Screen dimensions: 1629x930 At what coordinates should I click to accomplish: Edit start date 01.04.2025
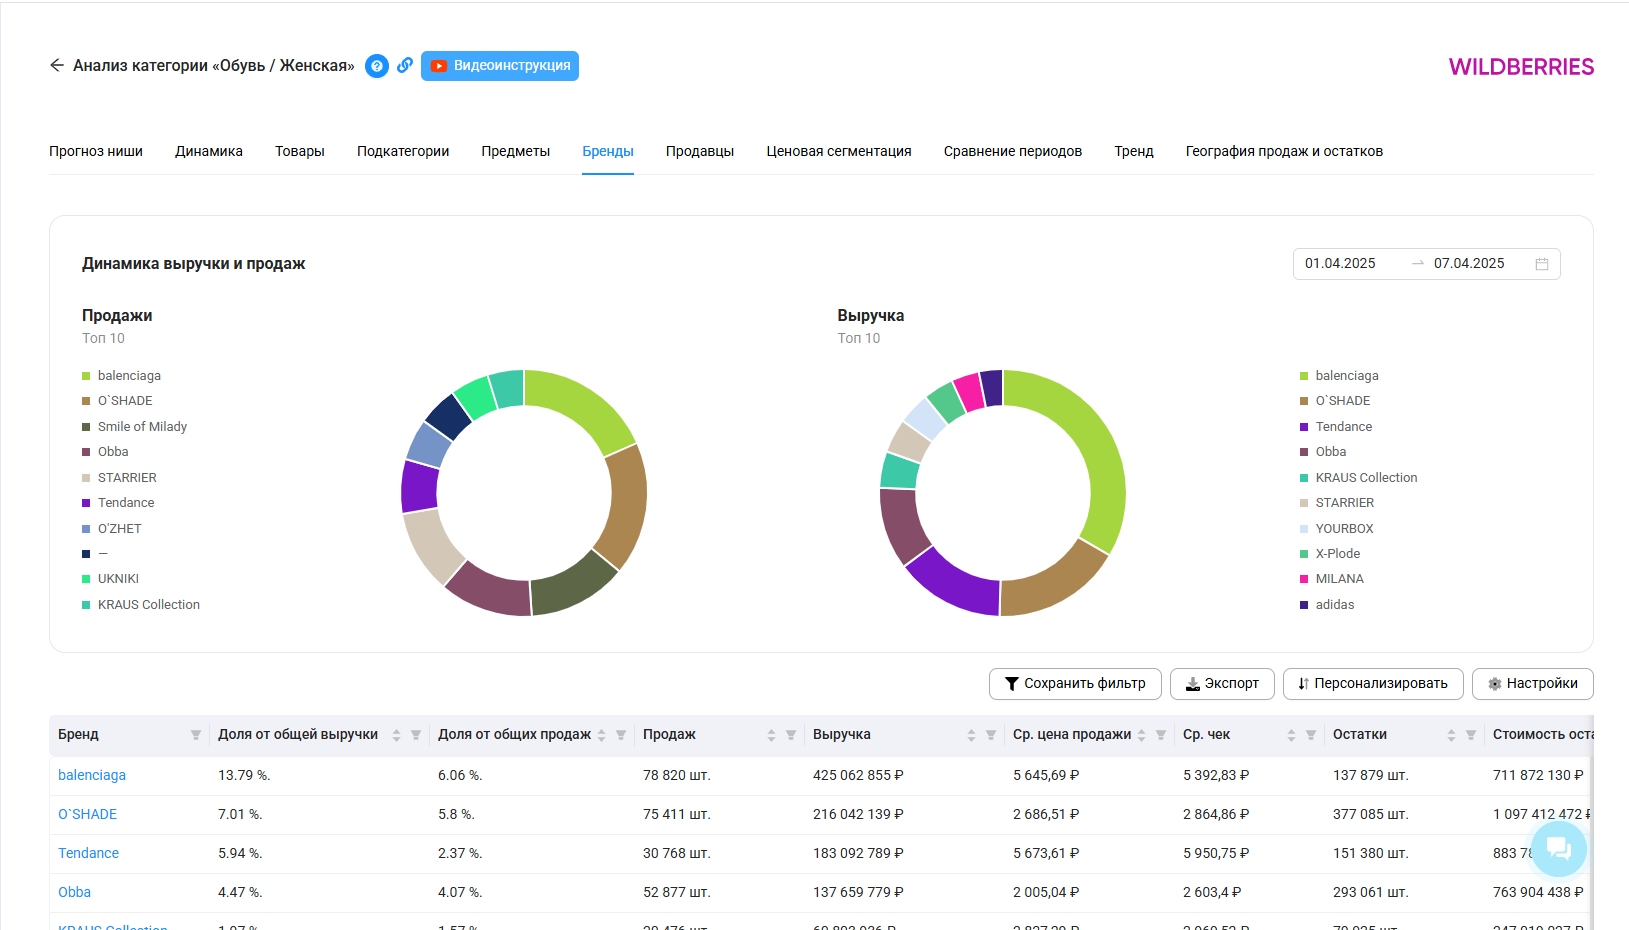click(1340, 264)
